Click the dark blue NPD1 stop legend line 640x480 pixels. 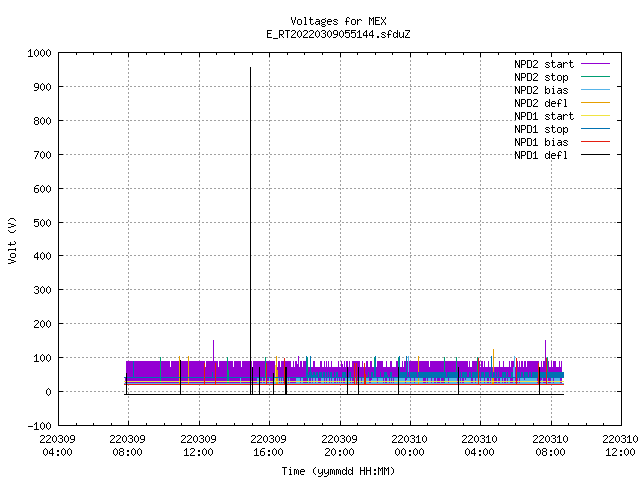596,129
